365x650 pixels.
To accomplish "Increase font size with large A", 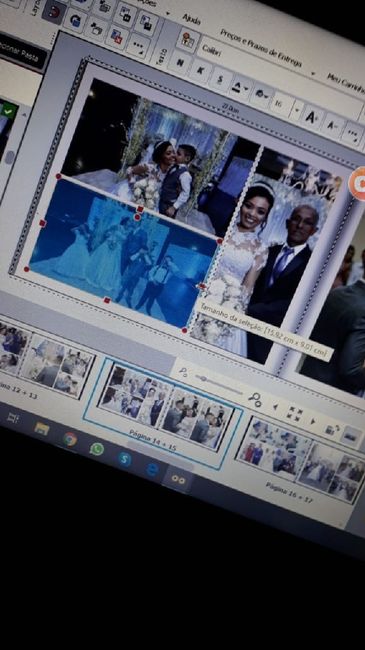I will [x=312, y=117].
